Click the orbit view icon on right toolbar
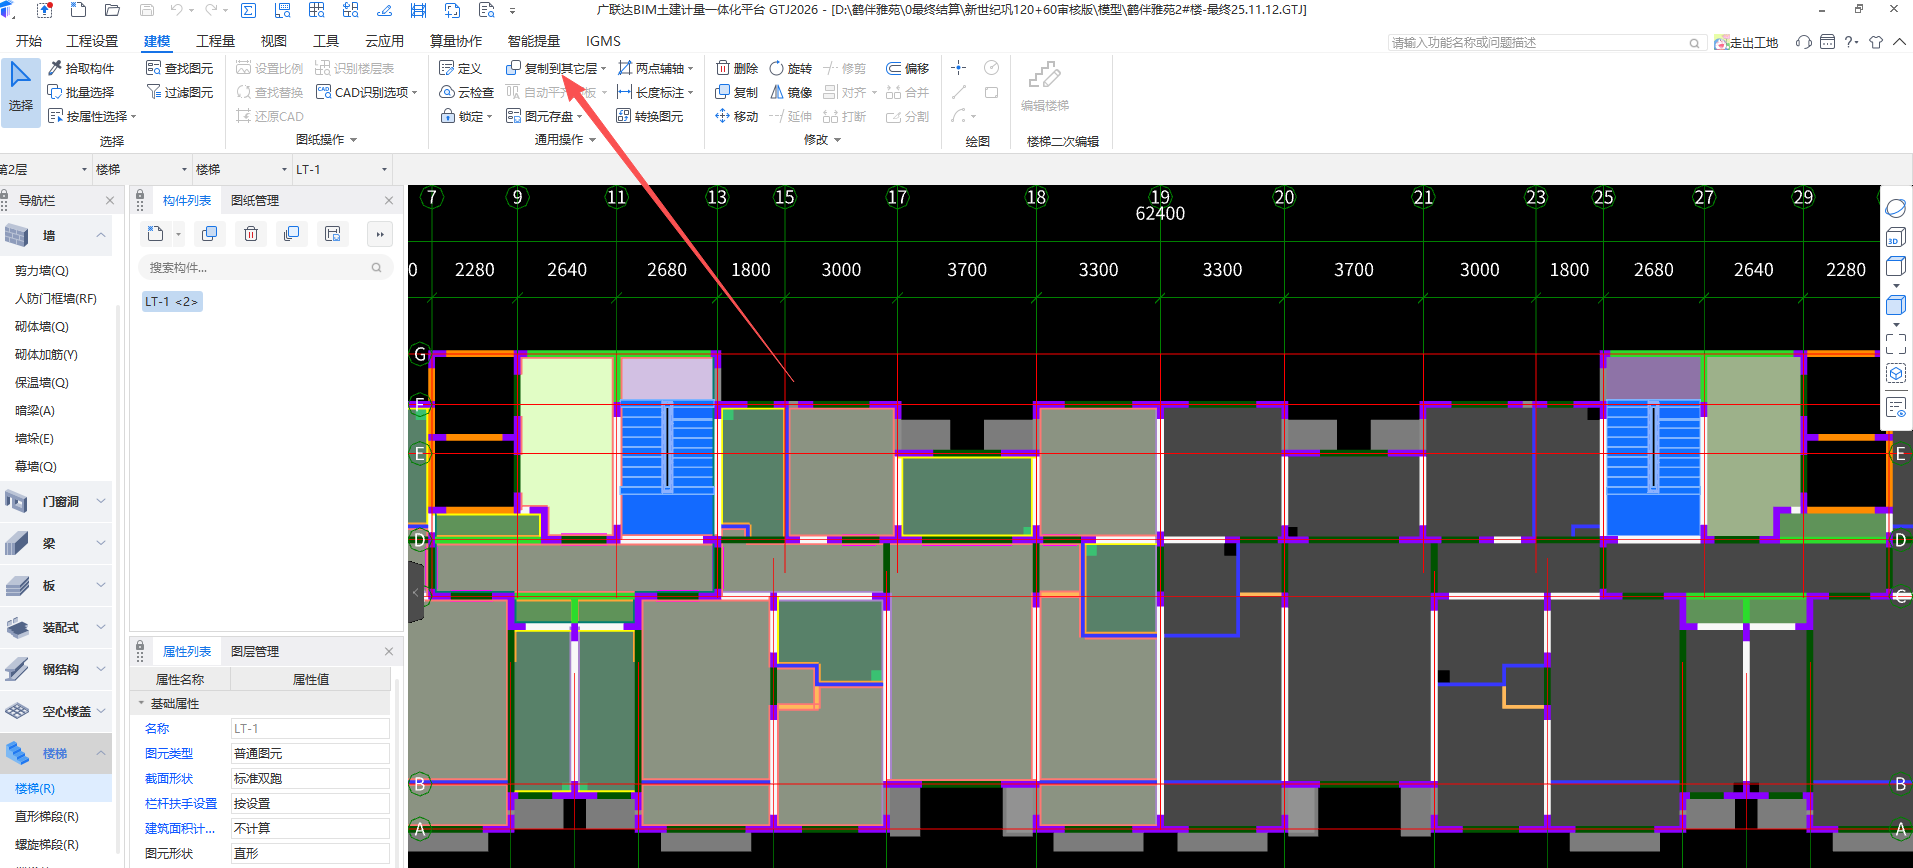1913x868 pixels. [1895, 208]
